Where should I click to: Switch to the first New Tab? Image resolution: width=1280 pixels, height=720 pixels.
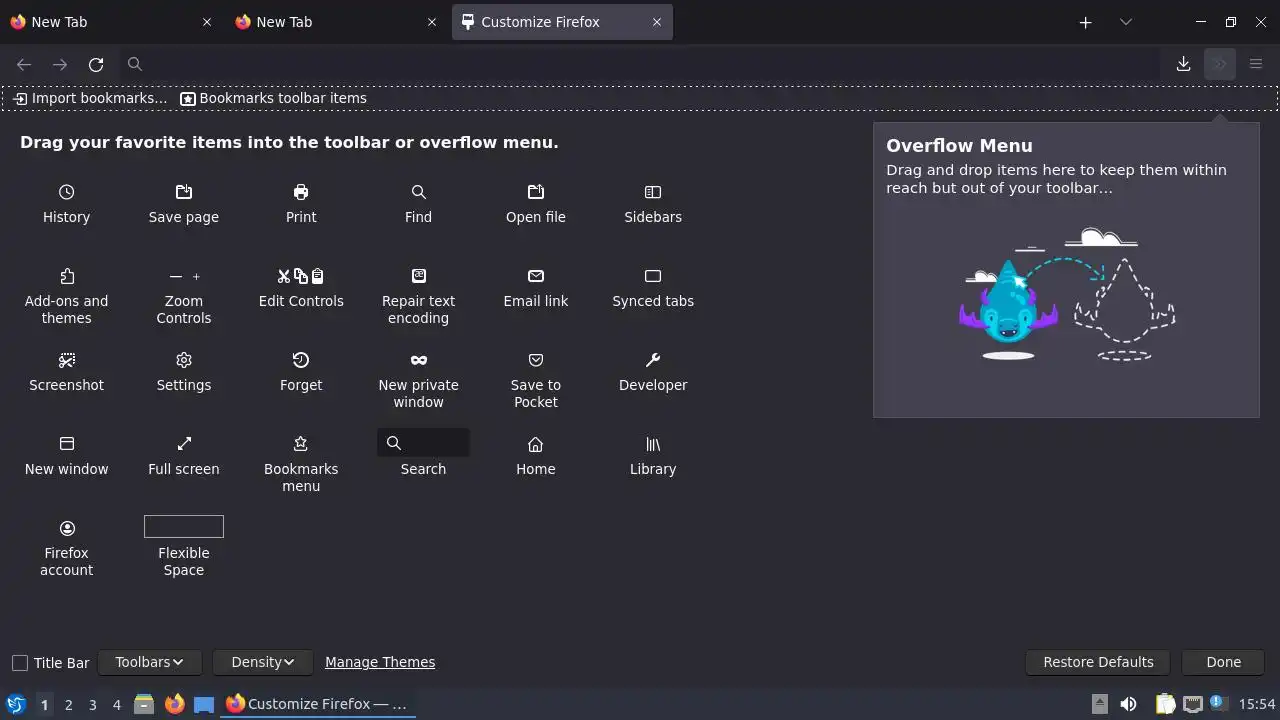click(x=110, y=22)
